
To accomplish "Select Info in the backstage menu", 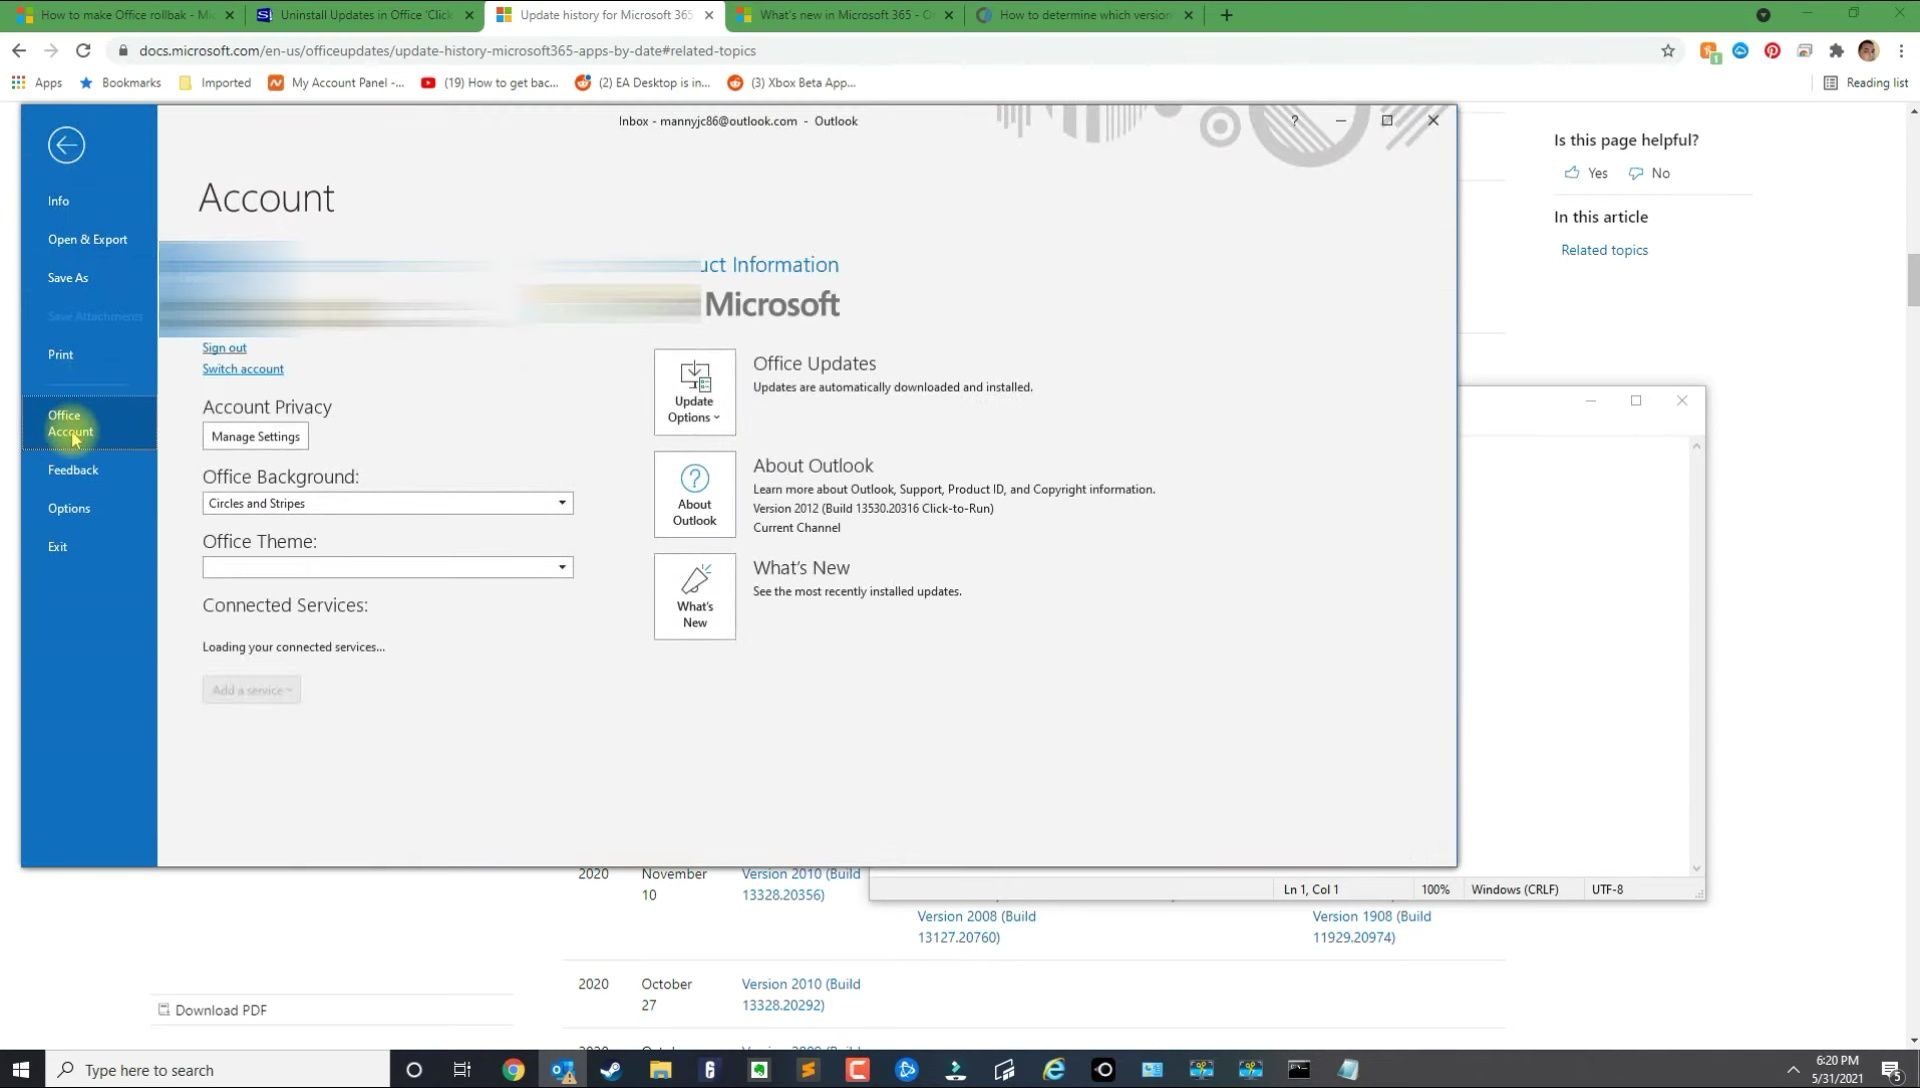I will tap(58, 201).
